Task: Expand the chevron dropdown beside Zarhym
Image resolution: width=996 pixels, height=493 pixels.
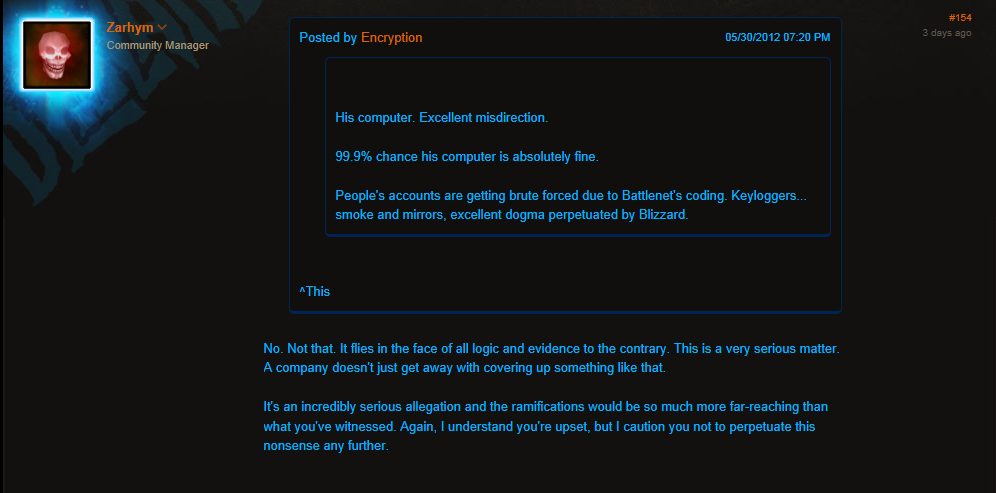Action: click(162, 28)
